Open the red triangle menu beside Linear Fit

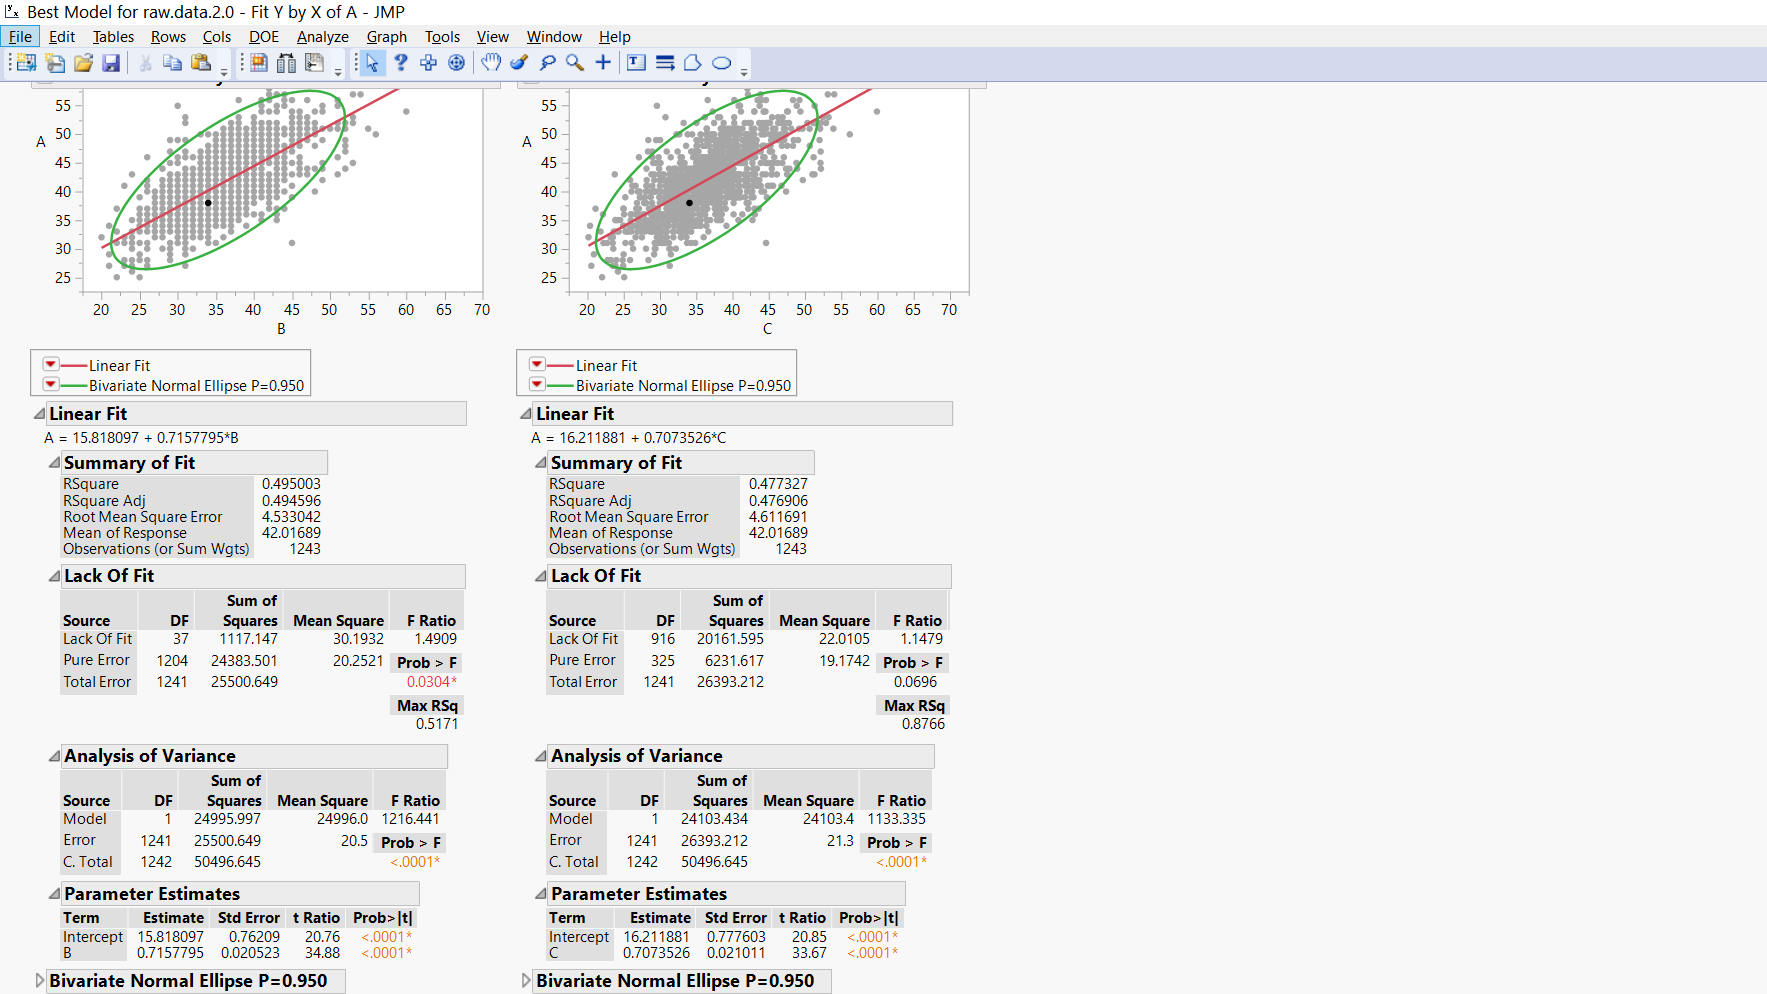(x=50, y=364)
